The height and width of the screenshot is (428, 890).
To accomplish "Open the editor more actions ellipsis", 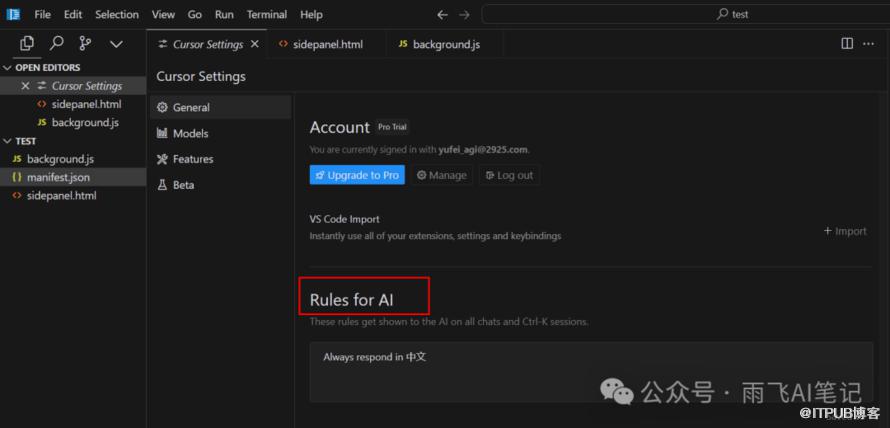I will [868, 44].
